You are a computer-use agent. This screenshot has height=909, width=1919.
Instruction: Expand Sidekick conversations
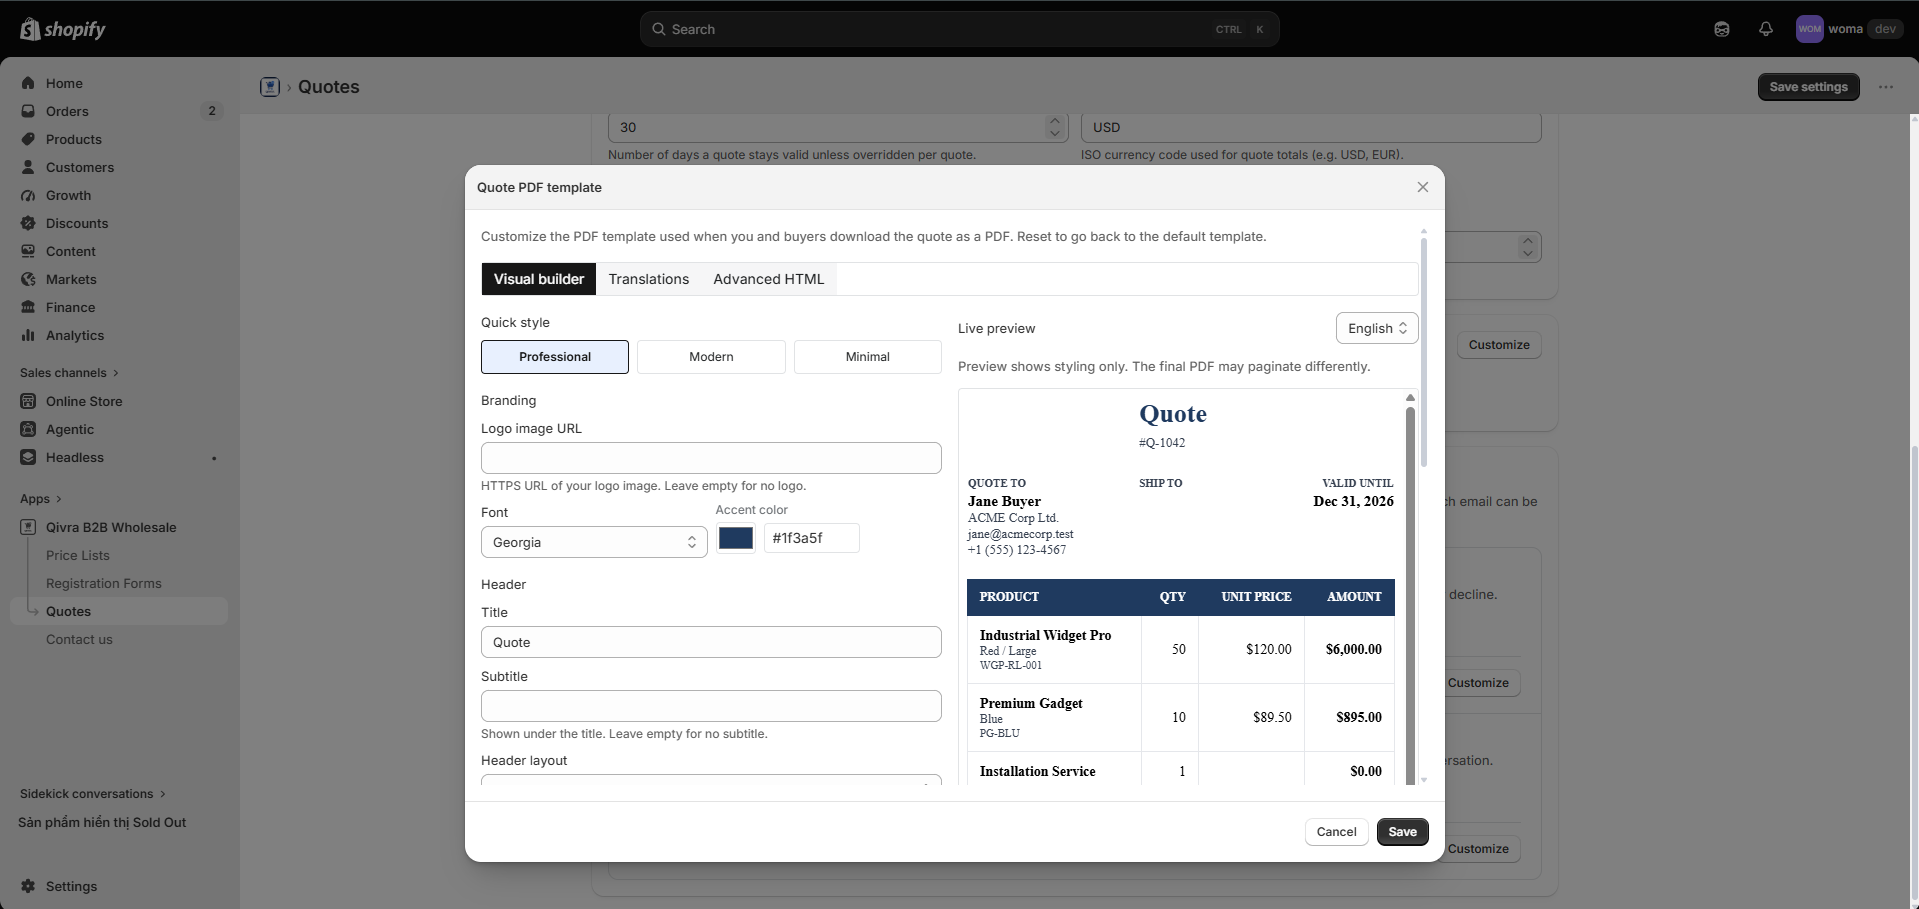point(93,794)
